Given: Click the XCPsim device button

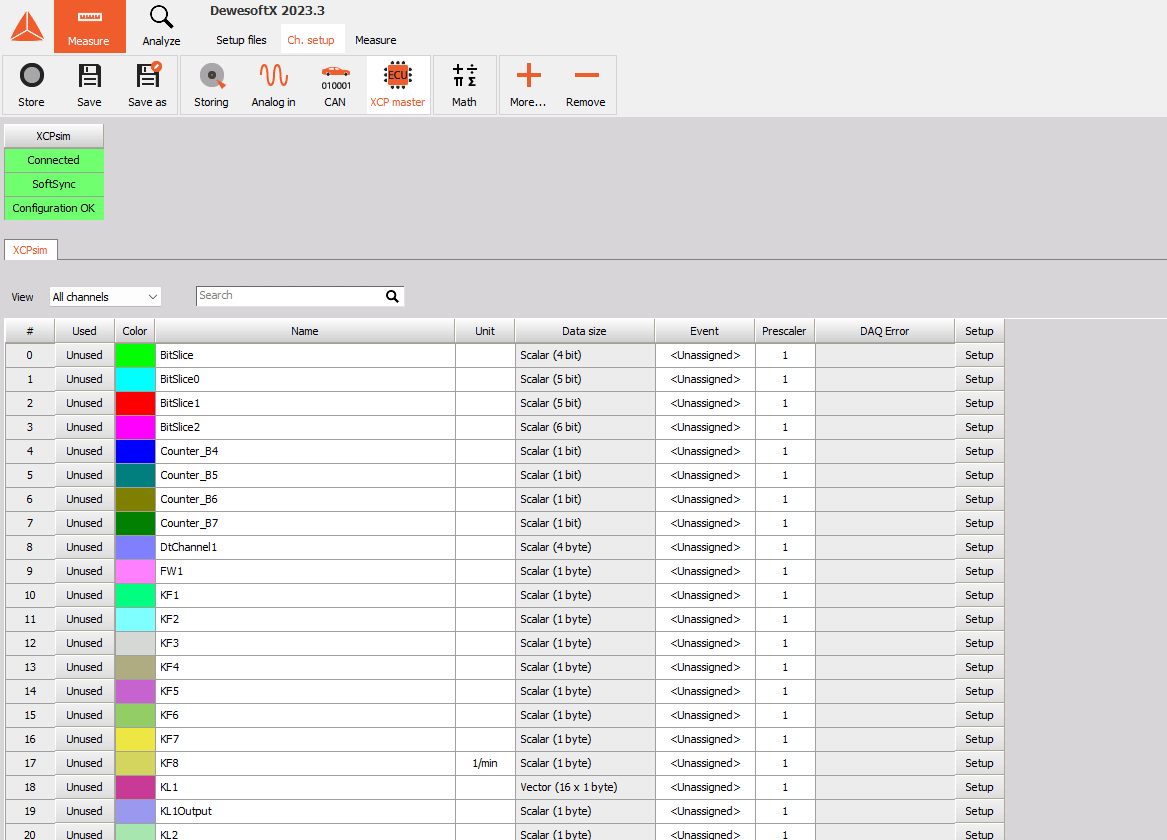Looking at the screenshot, I should [54, 136].
